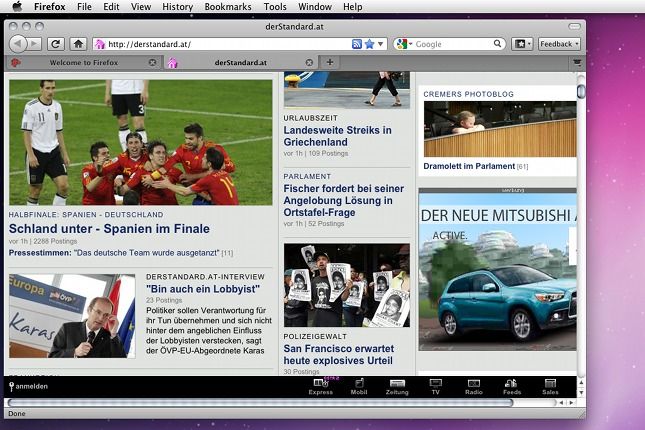
Task: Switch to the Welcome to Firefox tab
Action: [x=84, y=63]
